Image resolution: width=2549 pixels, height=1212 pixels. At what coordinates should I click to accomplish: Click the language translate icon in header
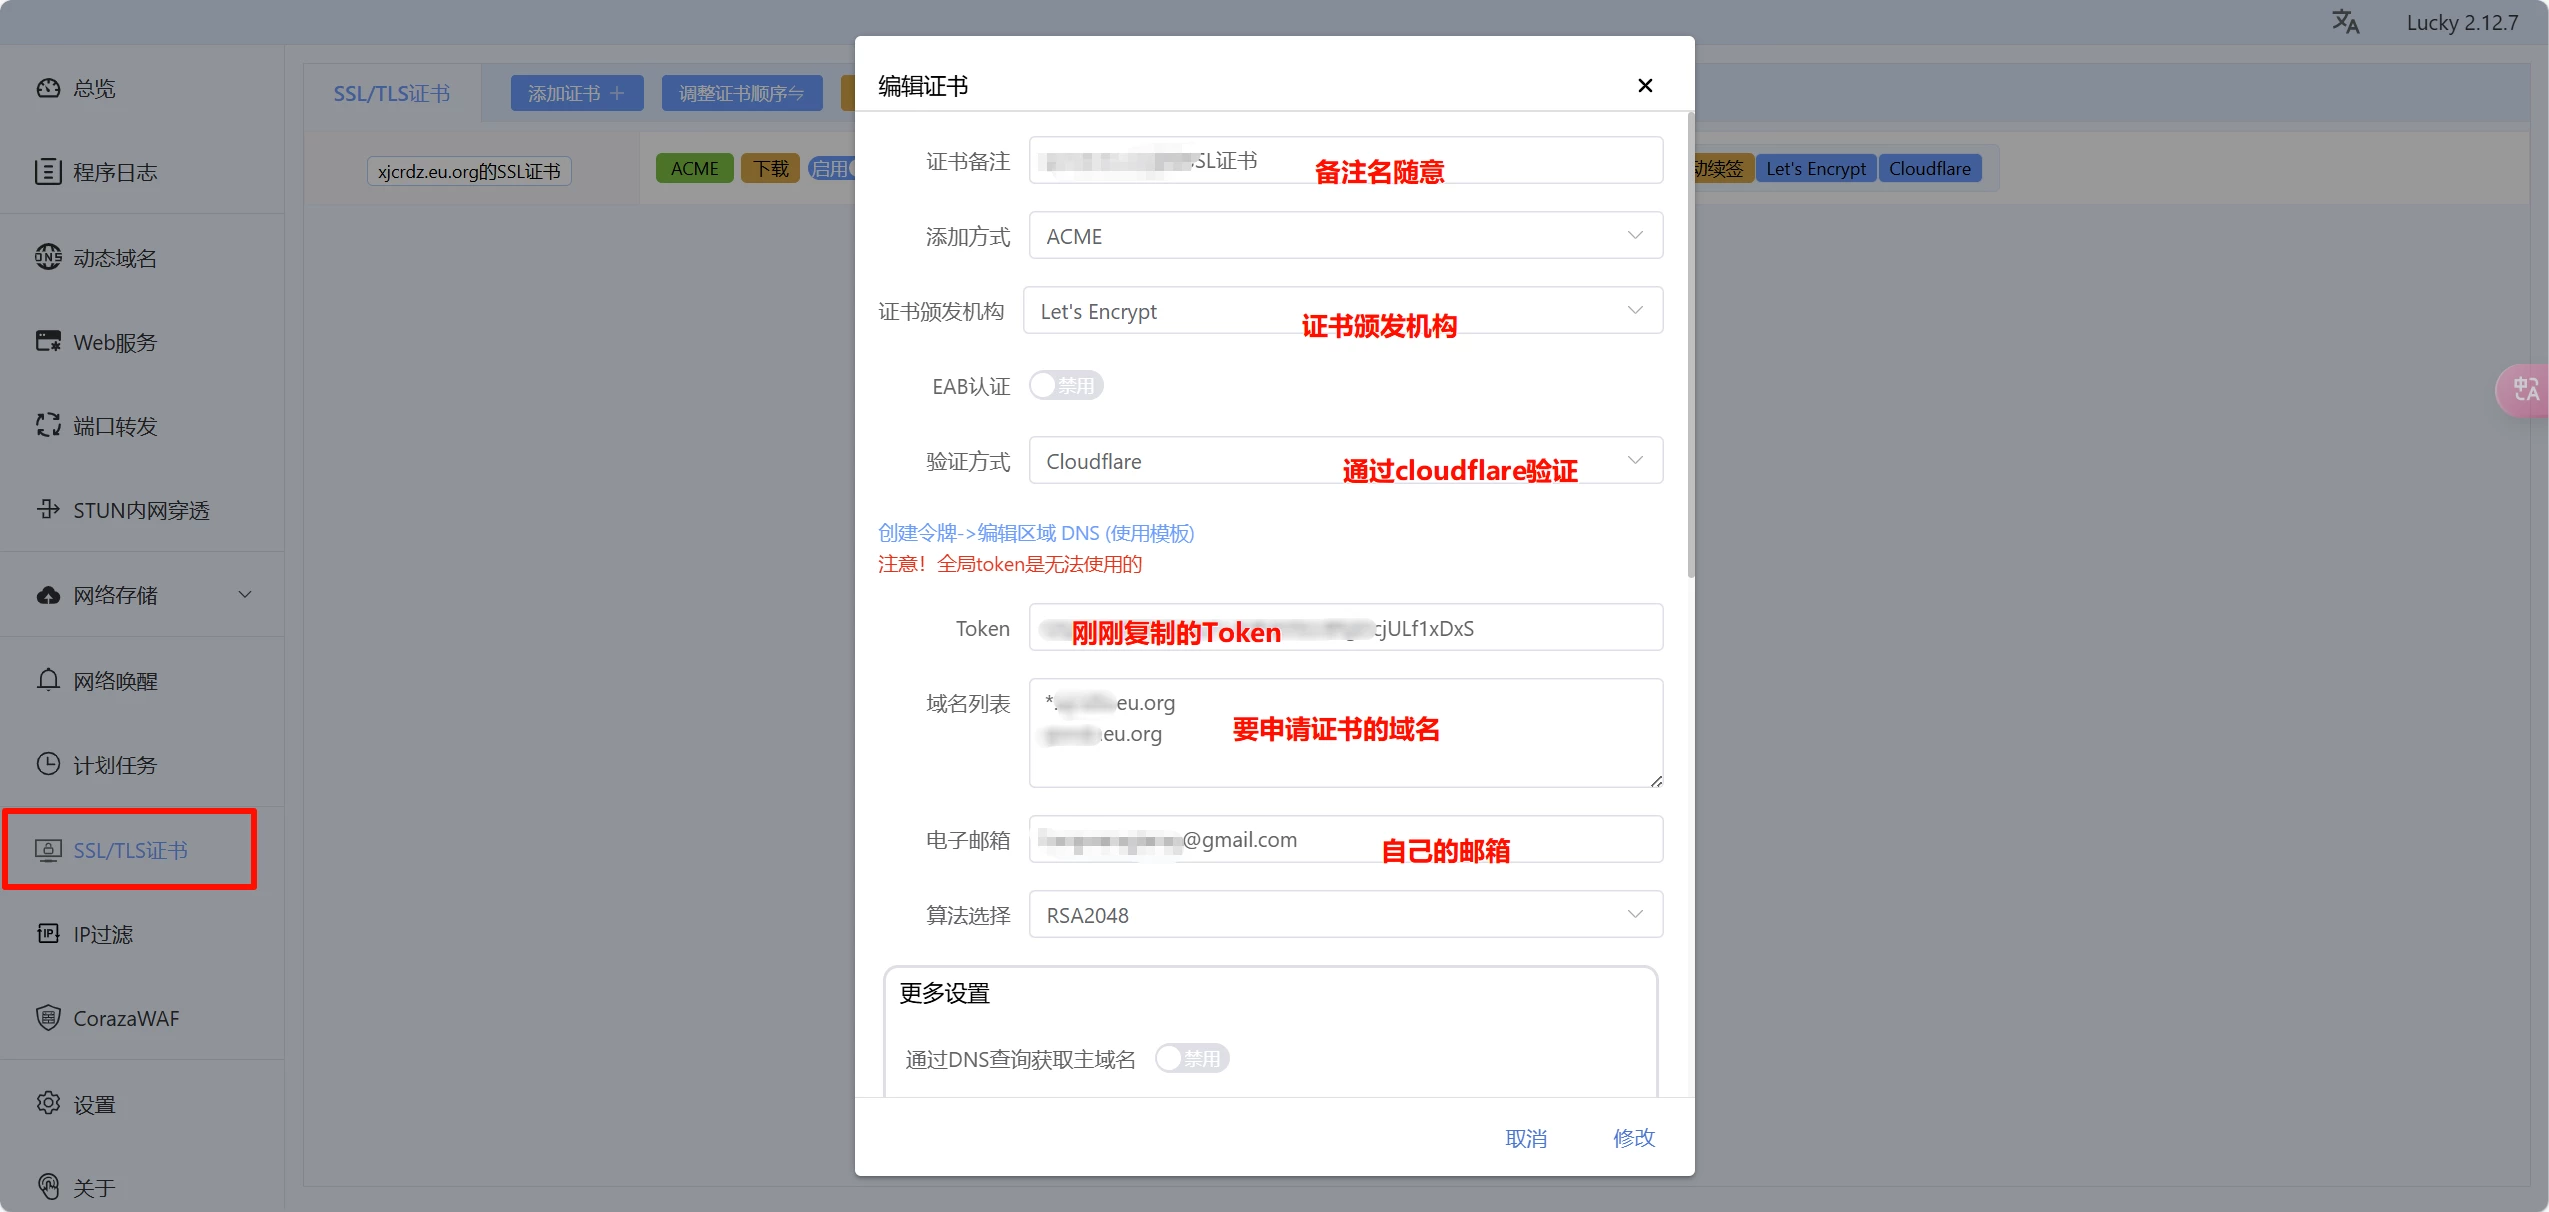coord(2344,22)
